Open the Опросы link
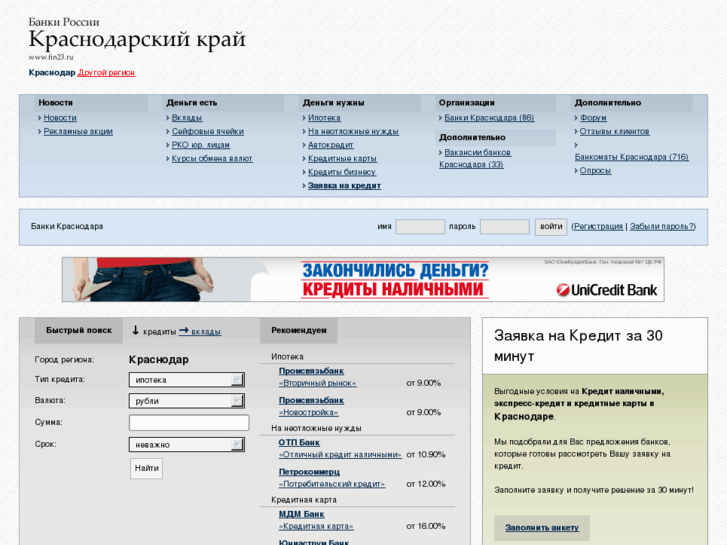Viewport: 727px width, 545px height. (x=595, y=170)
